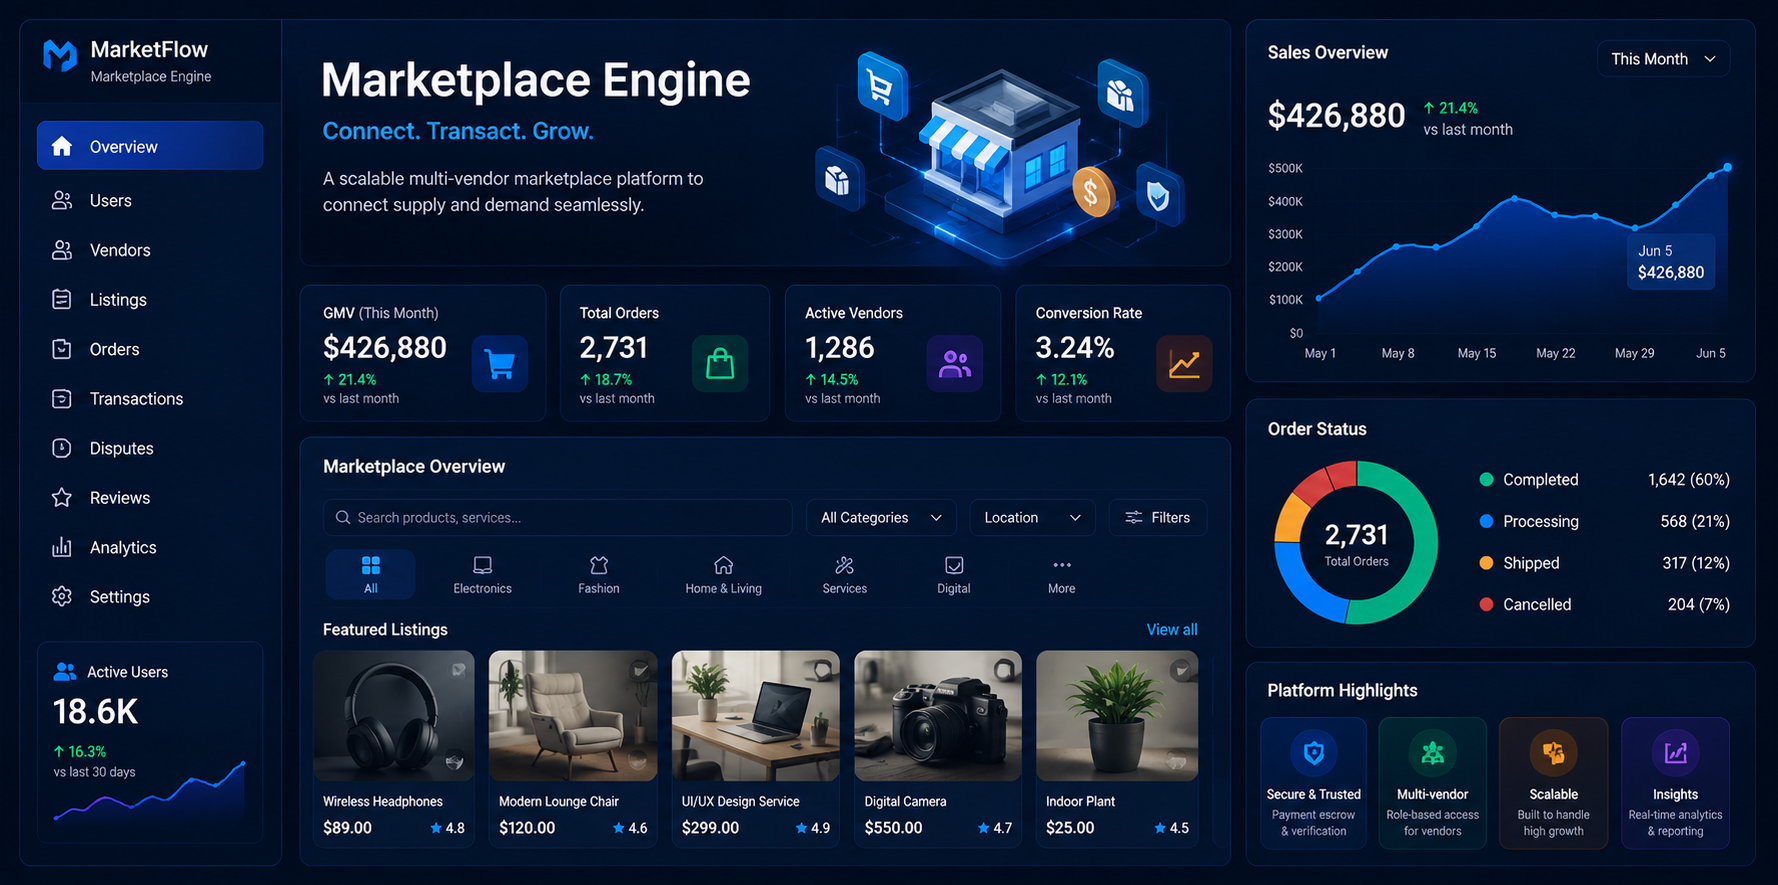This screenshot has height=885, width=1778.
Task: Open the Disputes clock icon
Action: [62, 448]
